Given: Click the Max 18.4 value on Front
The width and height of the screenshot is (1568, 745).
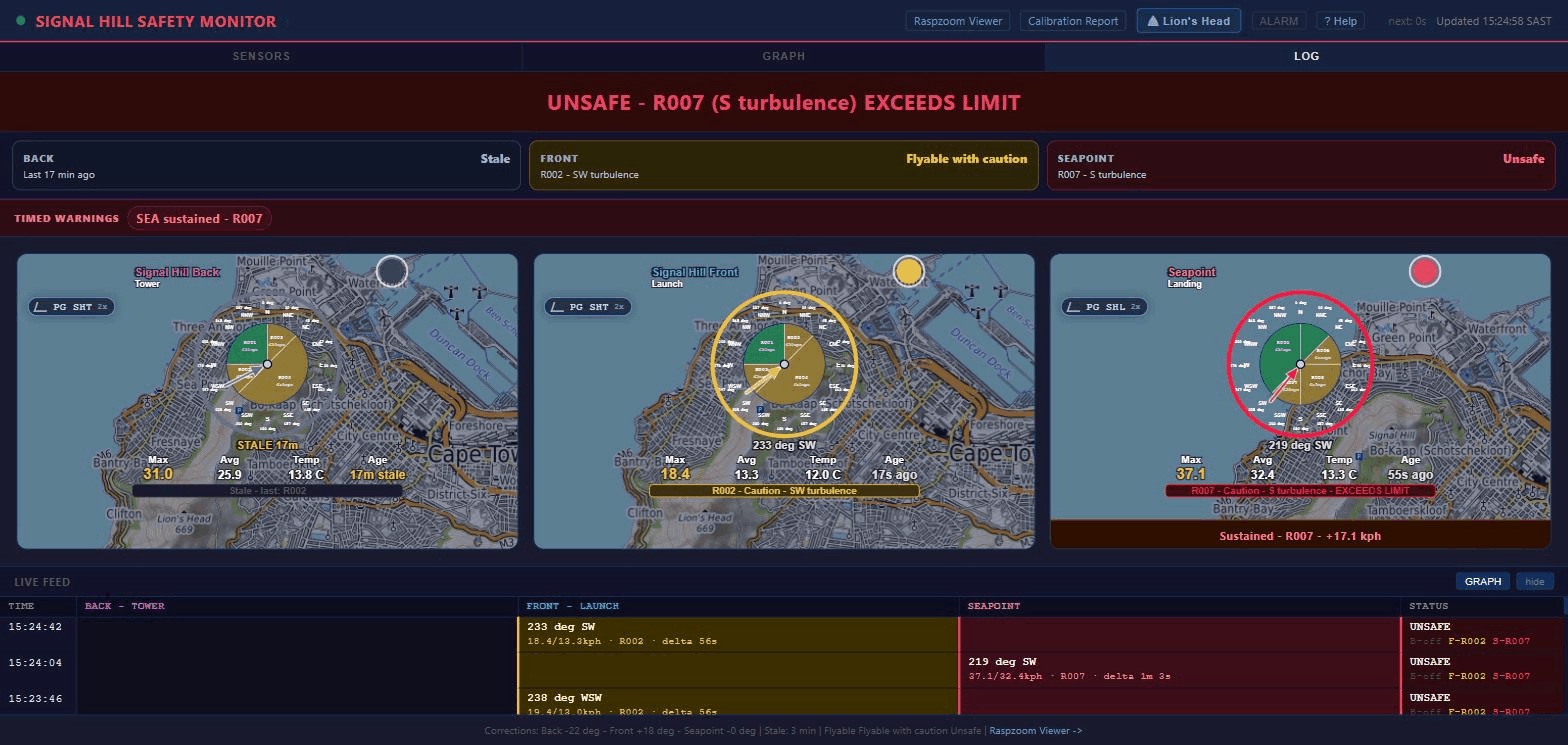Looking at the screenshot, I should coord(675,474).
